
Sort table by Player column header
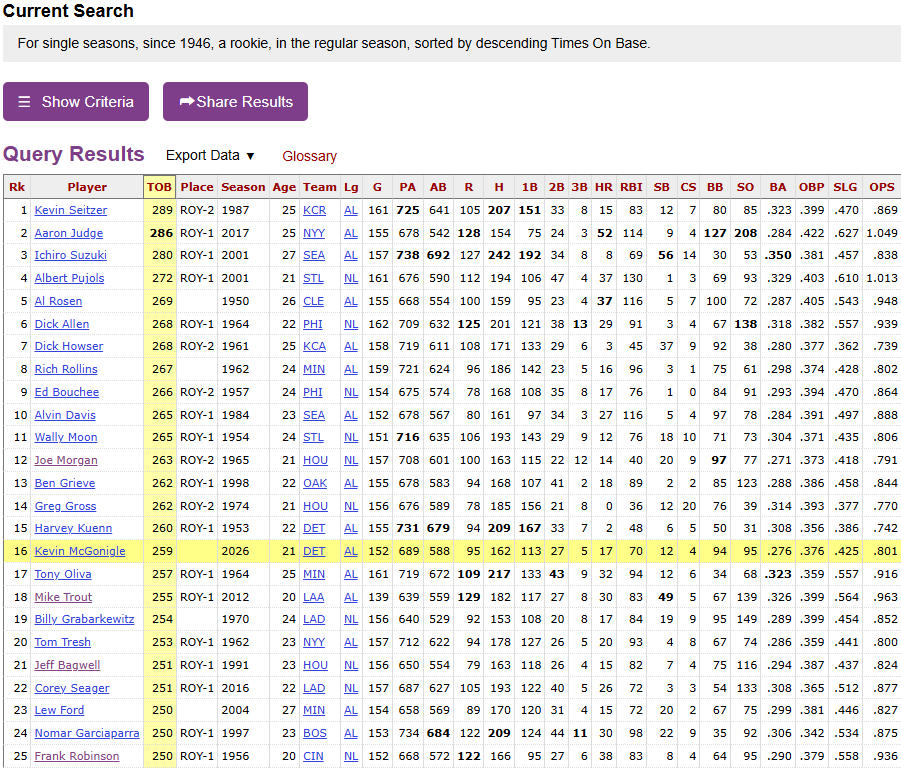87,187
